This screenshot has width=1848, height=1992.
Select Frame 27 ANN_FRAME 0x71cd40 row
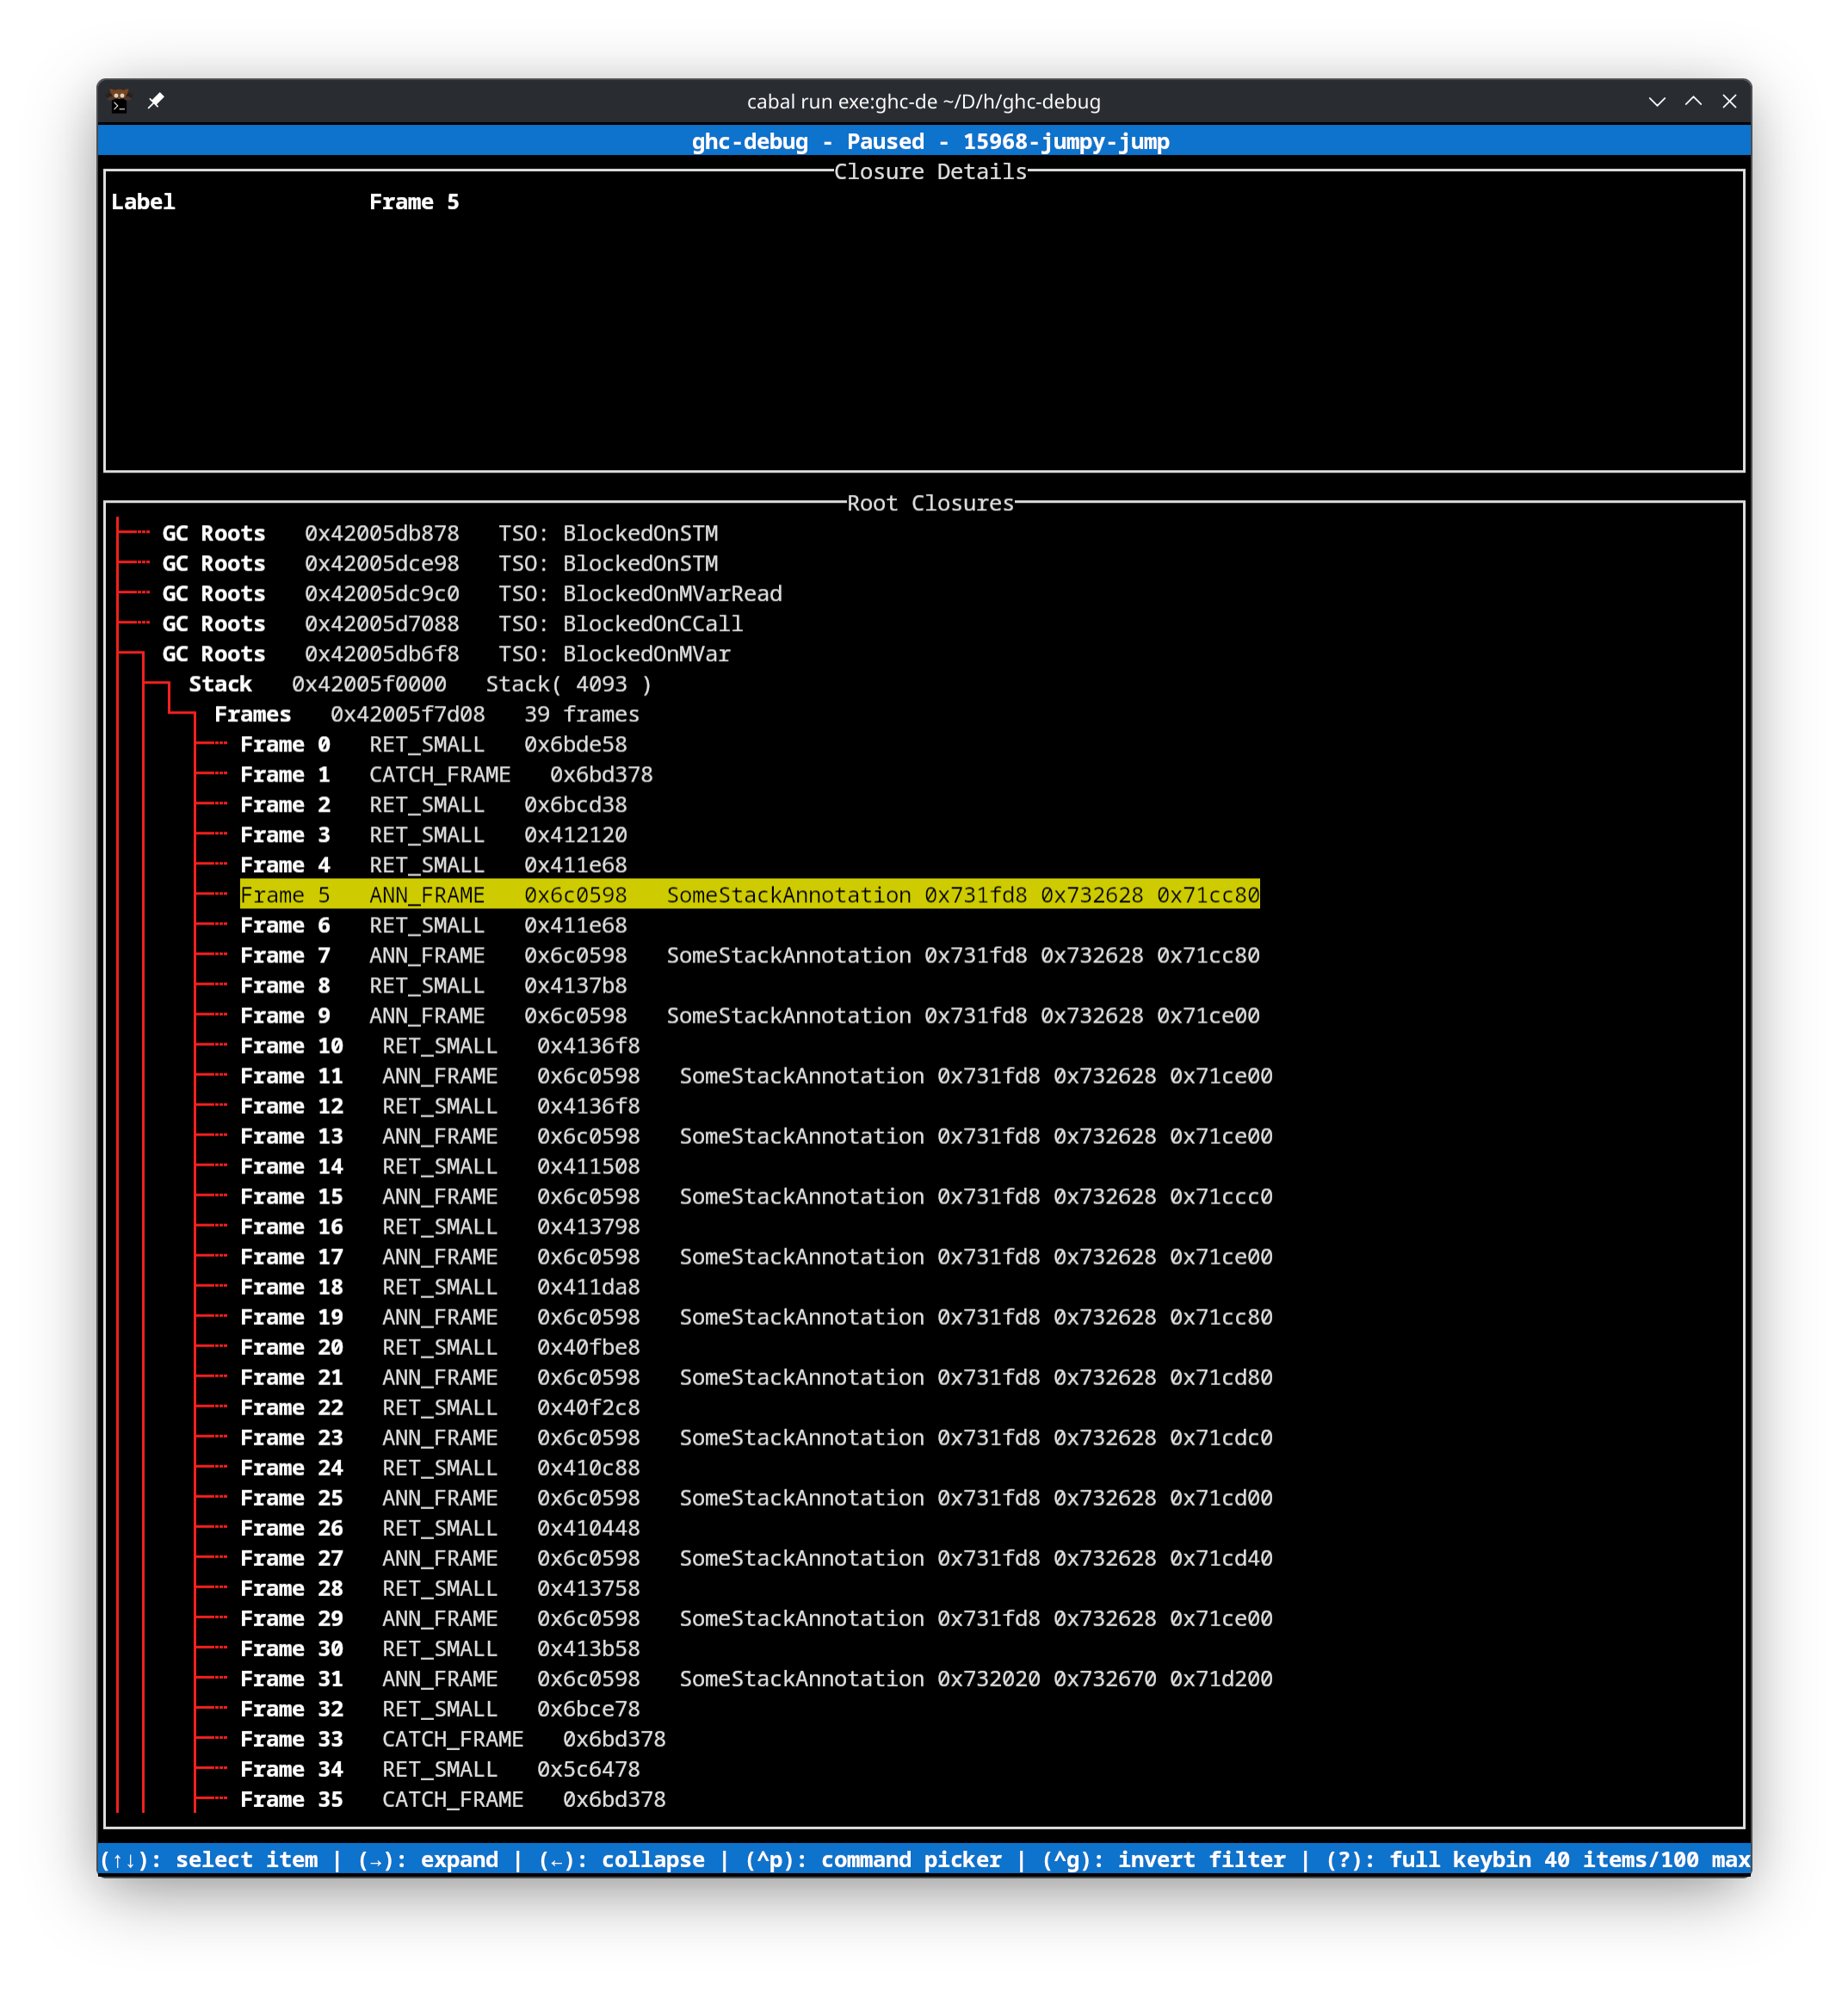click(756, 1558)
